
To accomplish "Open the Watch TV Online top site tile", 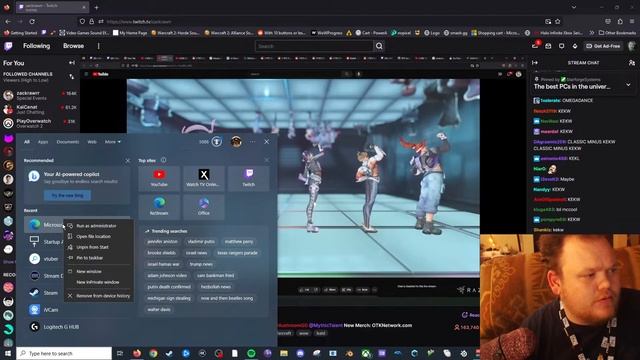I will (x=204, y=178).
